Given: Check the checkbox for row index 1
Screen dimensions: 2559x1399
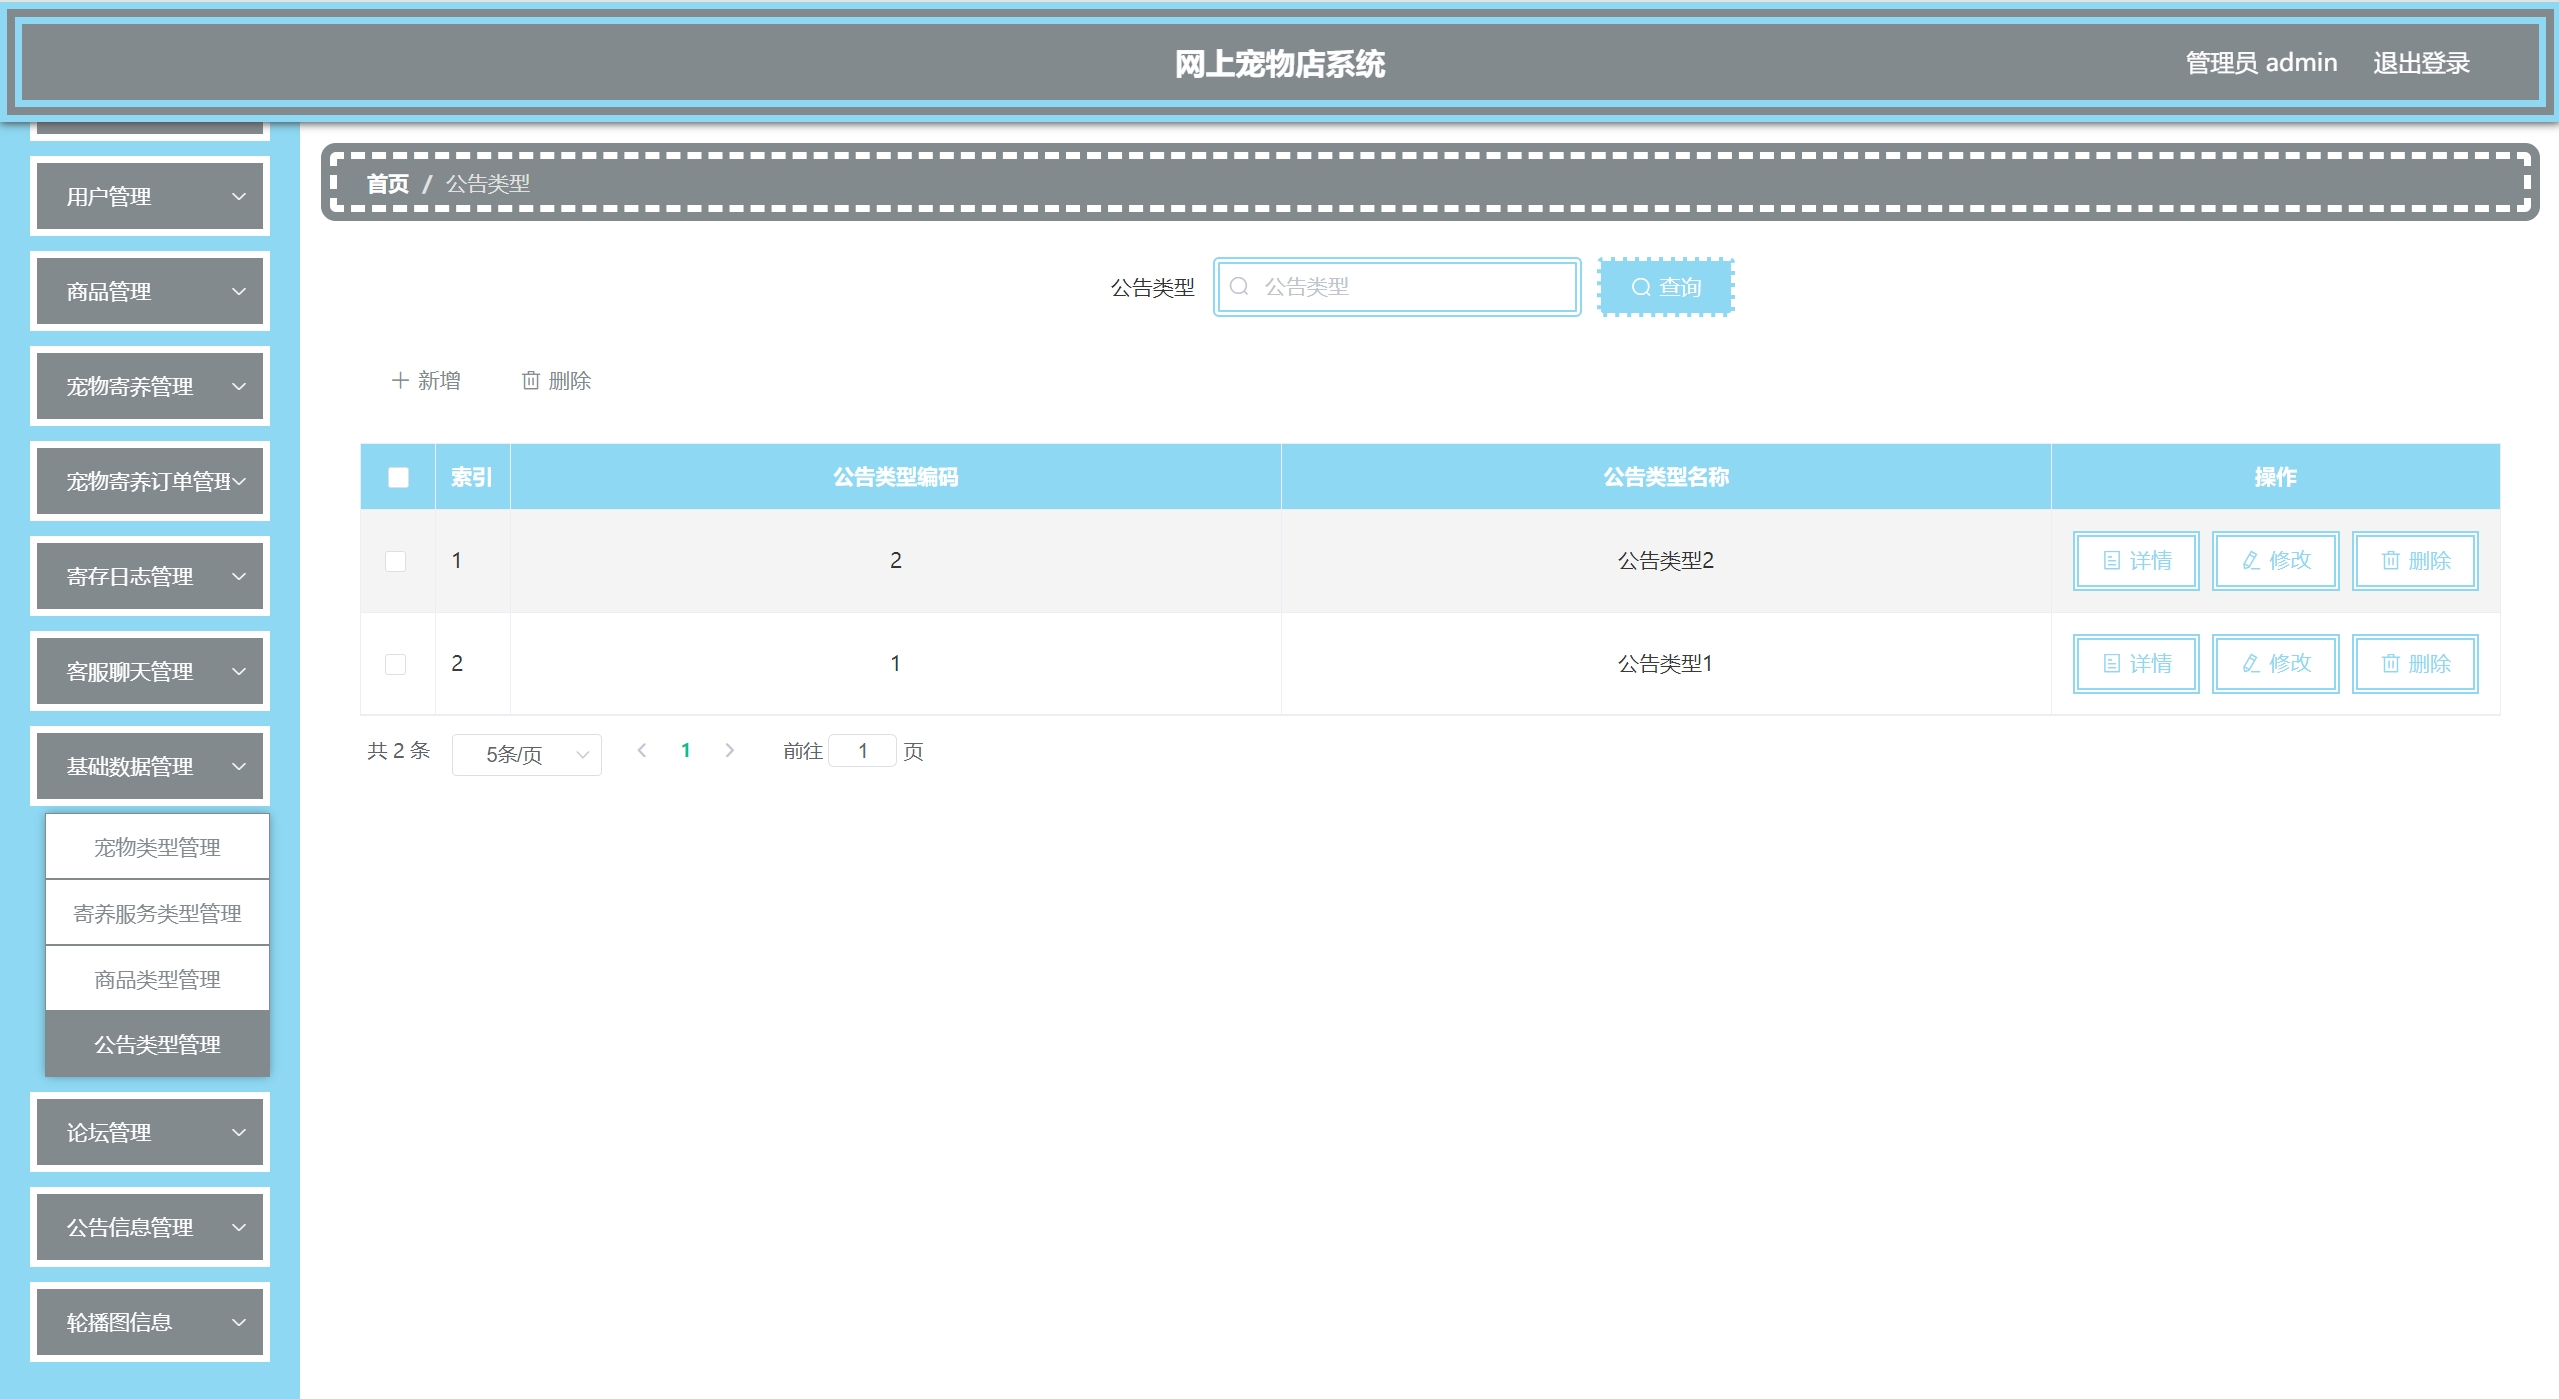Looking at the screenshot, I should point(396,561).
